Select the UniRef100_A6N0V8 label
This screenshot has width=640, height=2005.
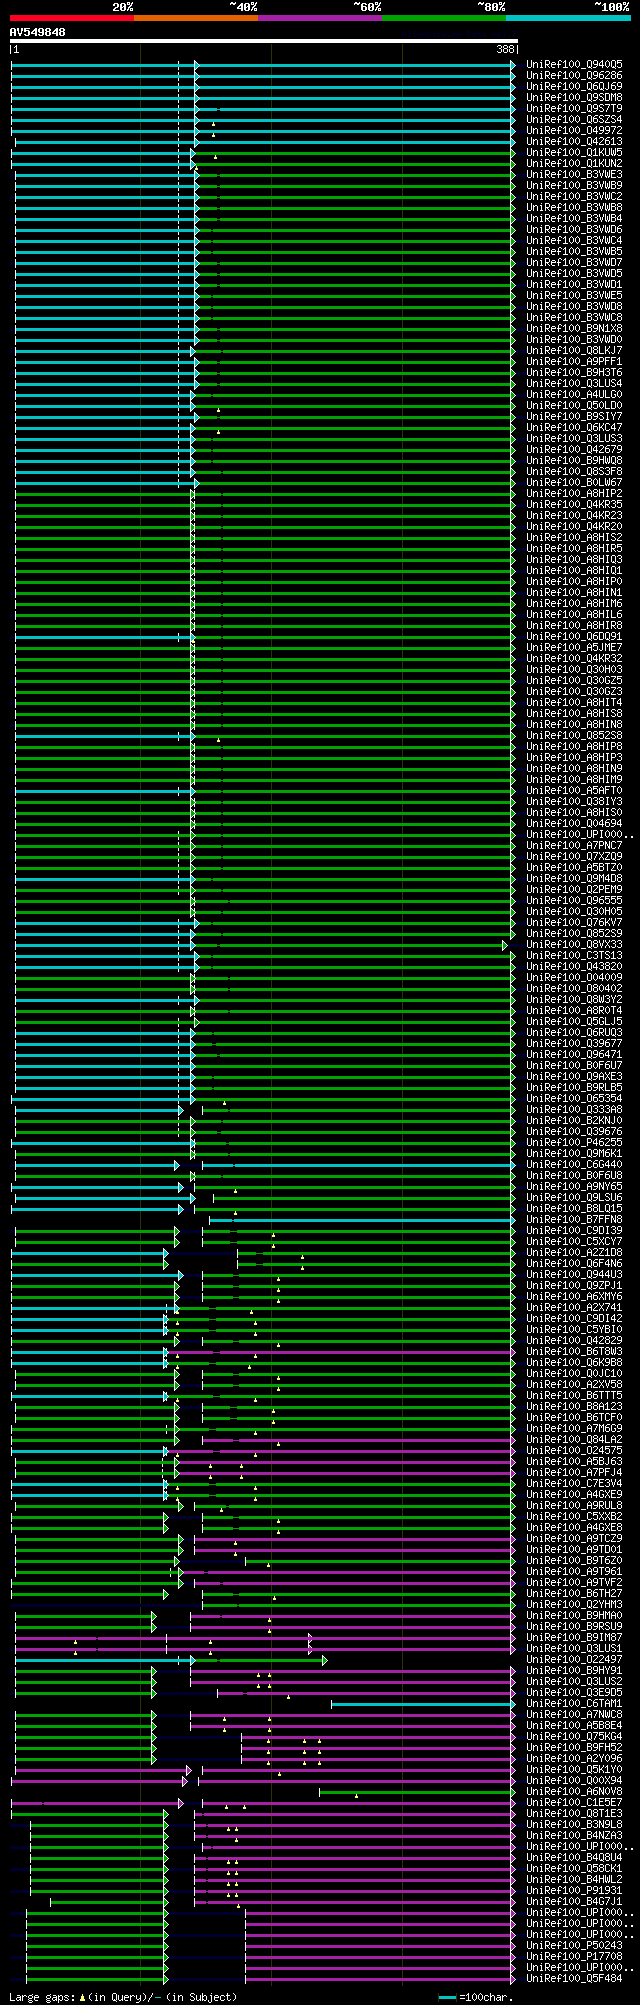(x=574, y=1791)
